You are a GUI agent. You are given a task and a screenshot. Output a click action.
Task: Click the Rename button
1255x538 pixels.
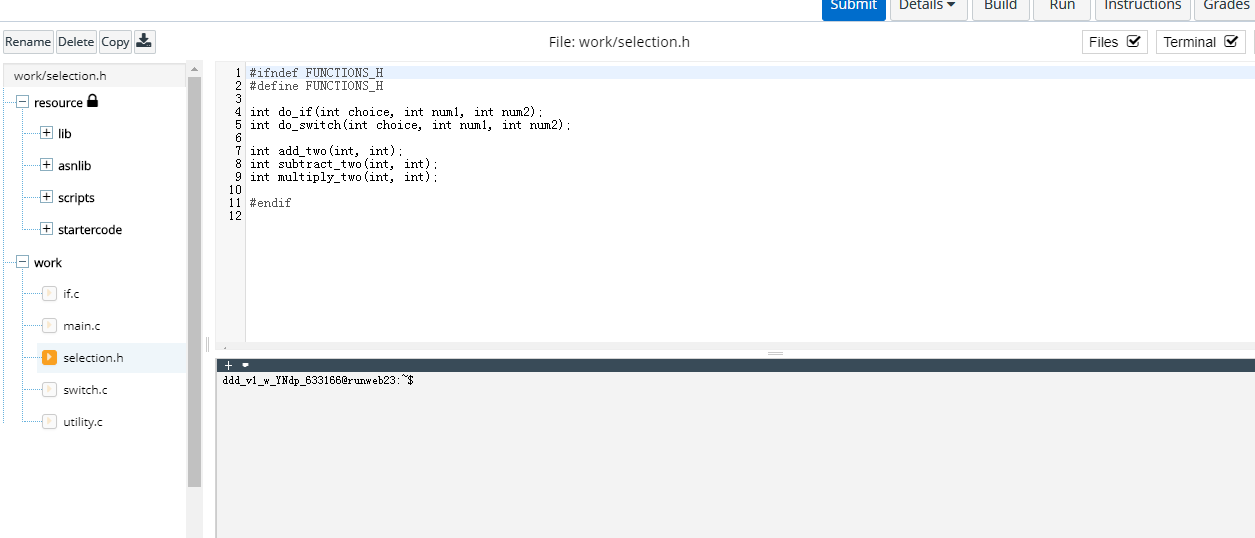click(x=28, y=42)
